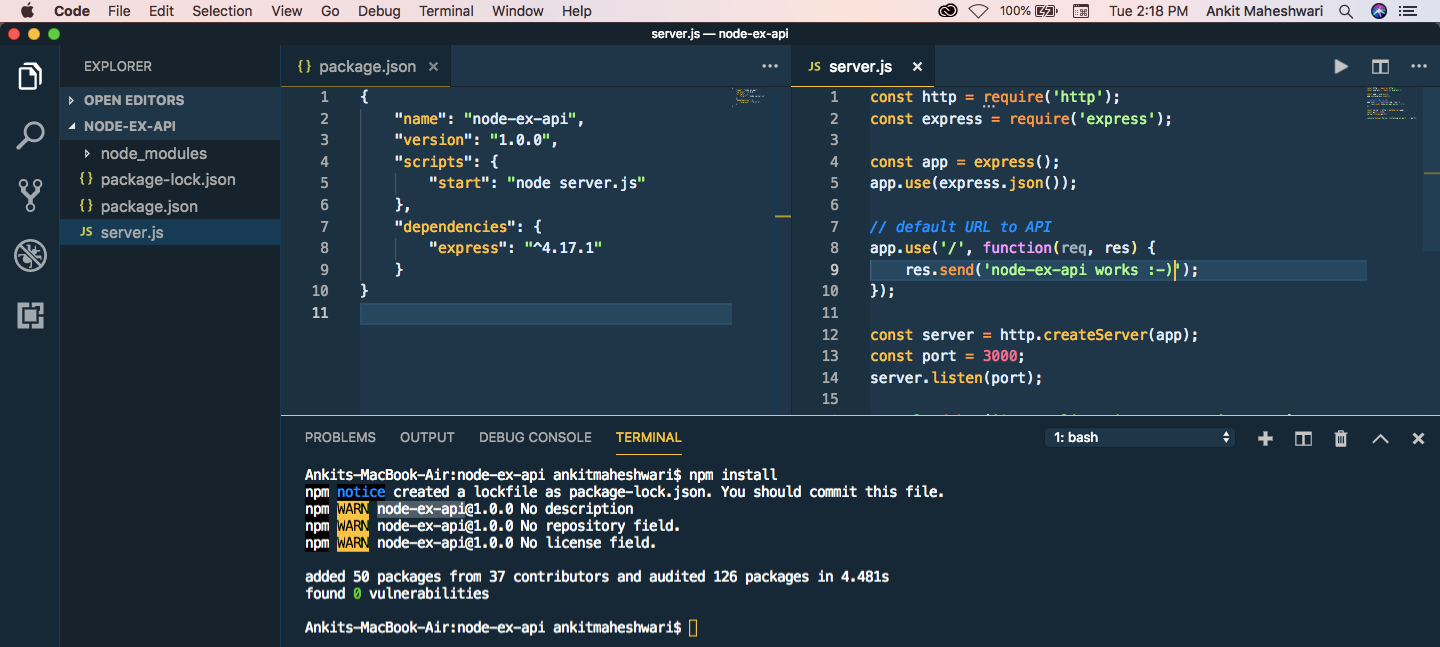
Task: Switch to the Output panel tab
Action: [x=427, y=438]
